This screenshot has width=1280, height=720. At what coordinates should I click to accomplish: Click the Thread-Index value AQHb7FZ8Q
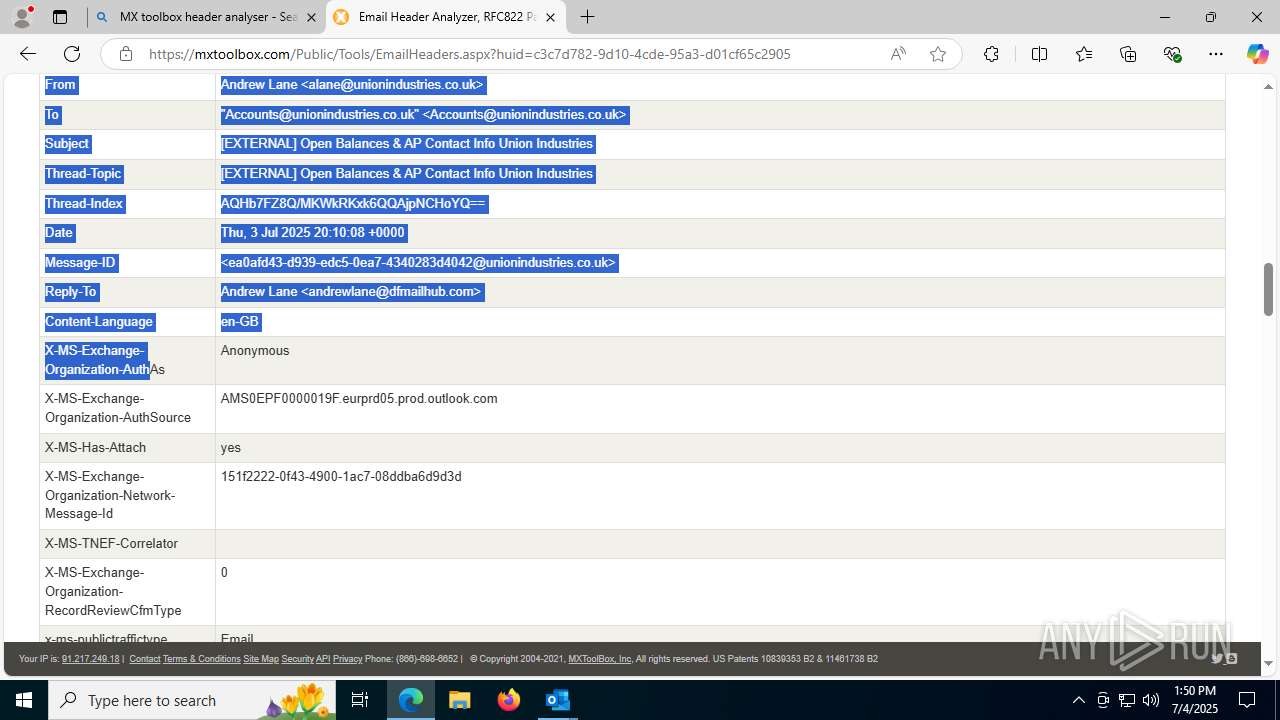tap(353, 204)
